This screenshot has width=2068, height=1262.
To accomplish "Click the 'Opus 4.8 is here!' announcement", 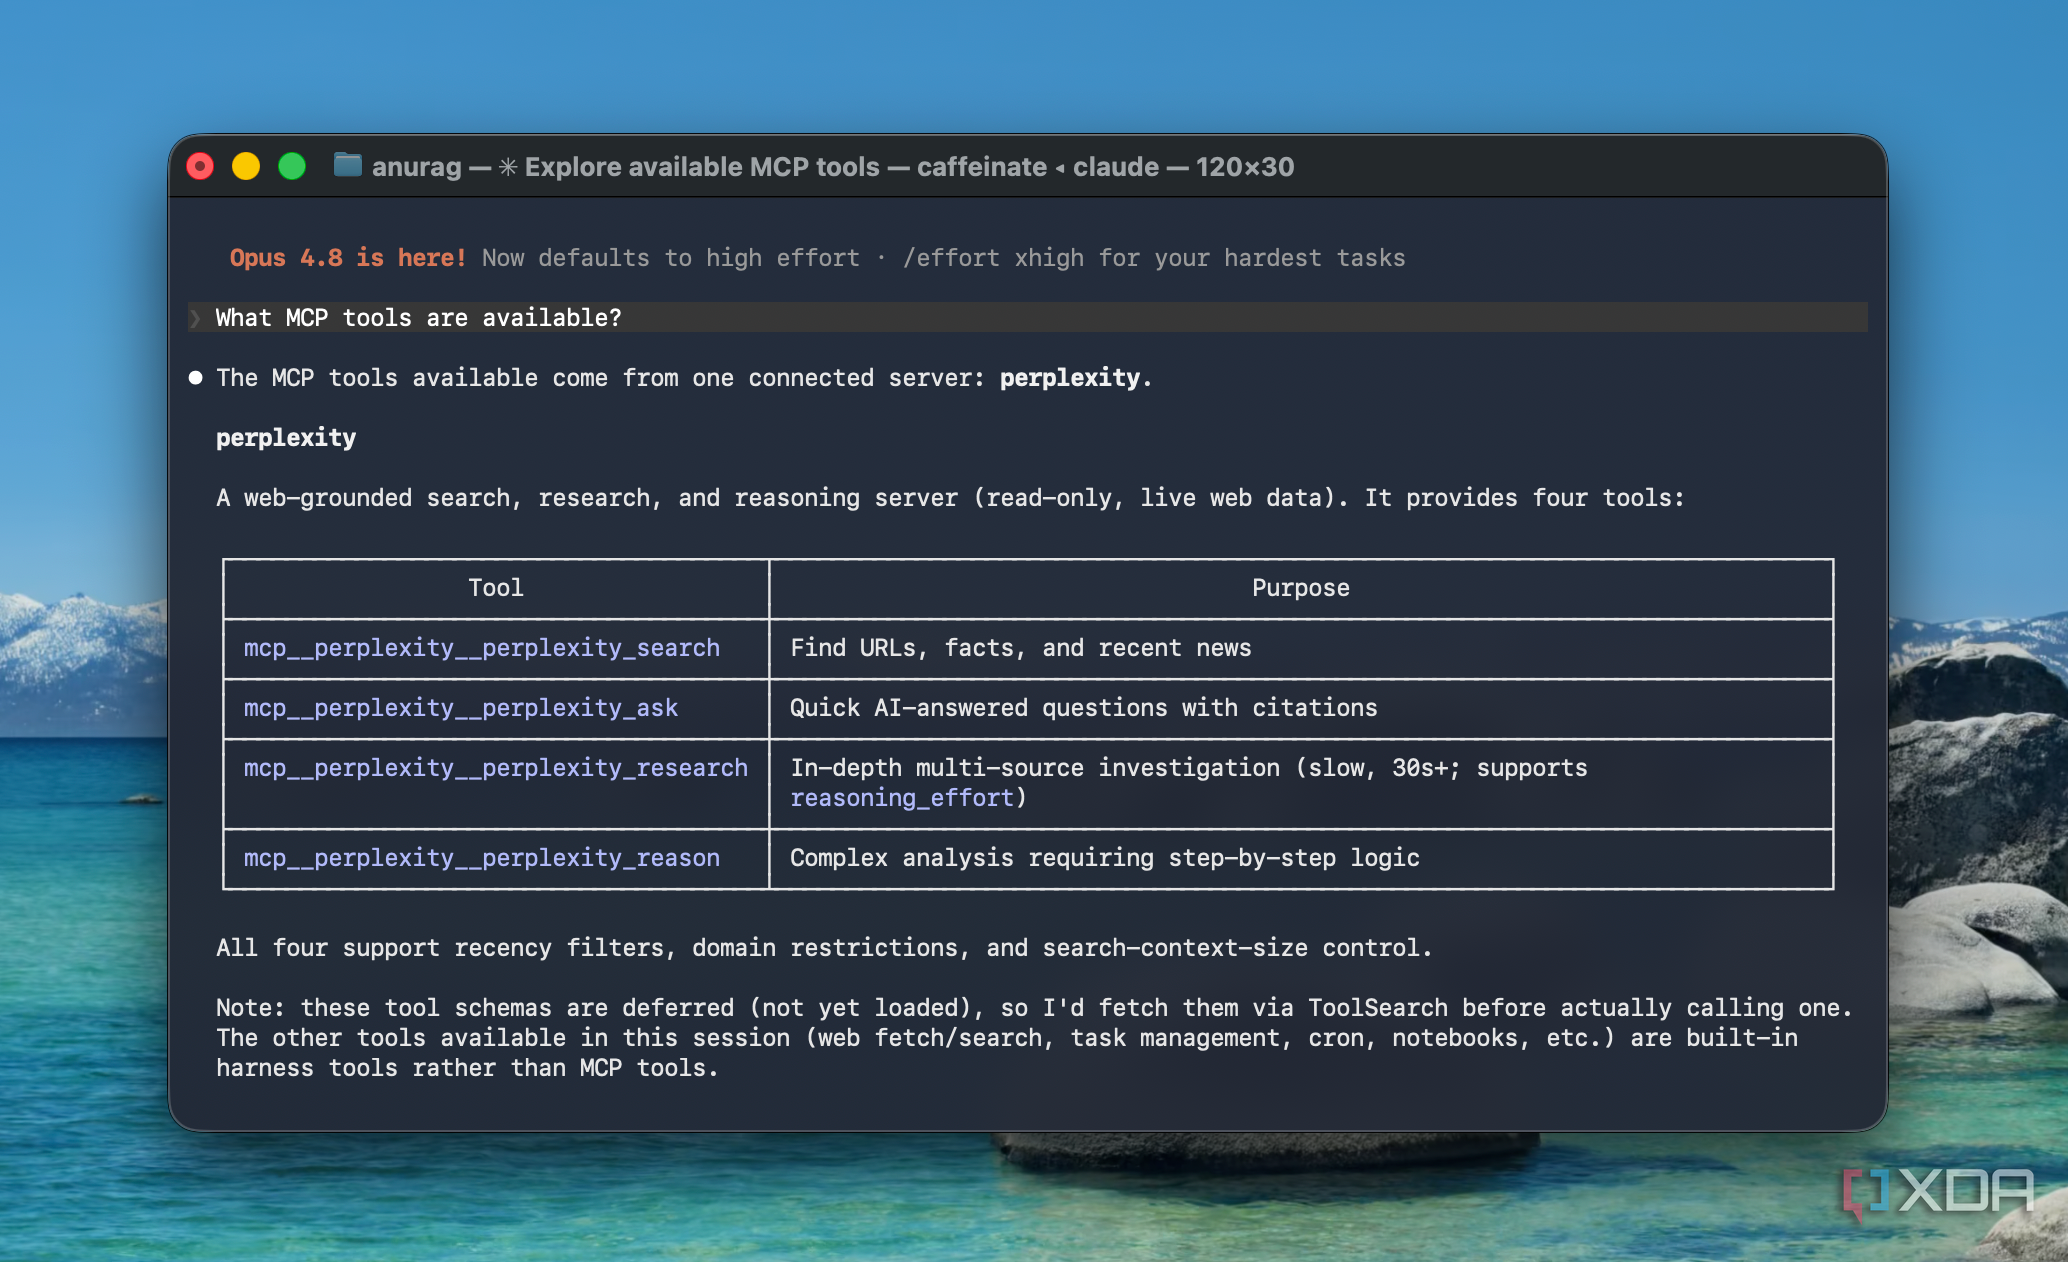I will [x=348, y=258].
